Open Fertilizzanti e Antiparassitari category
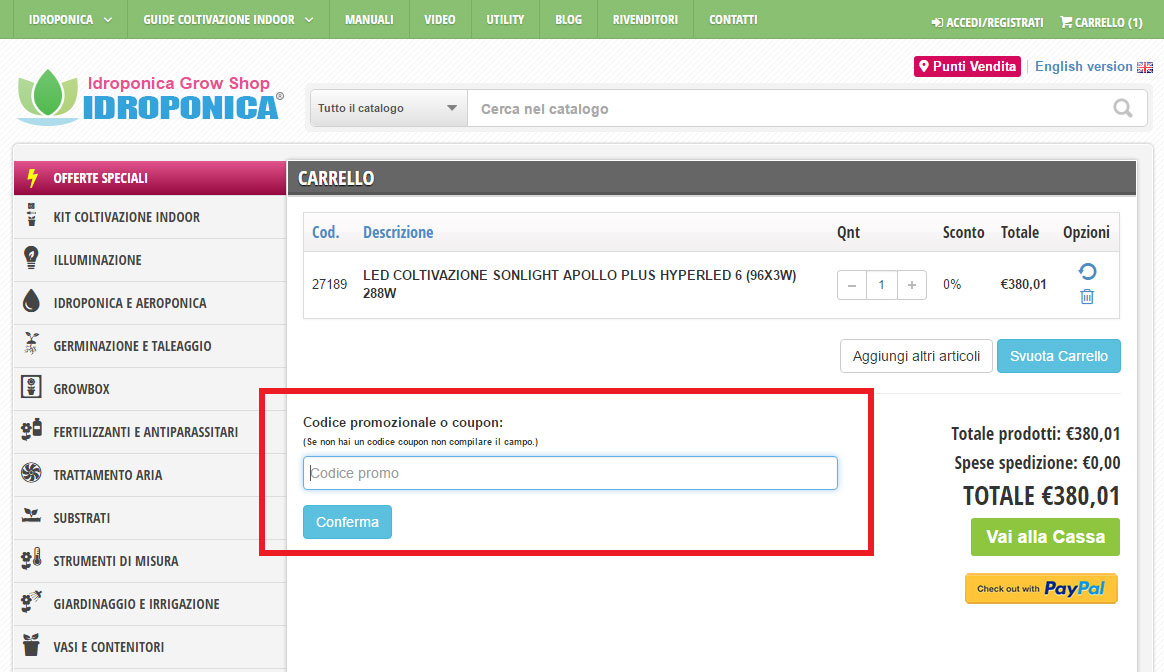 click(150, 432)
